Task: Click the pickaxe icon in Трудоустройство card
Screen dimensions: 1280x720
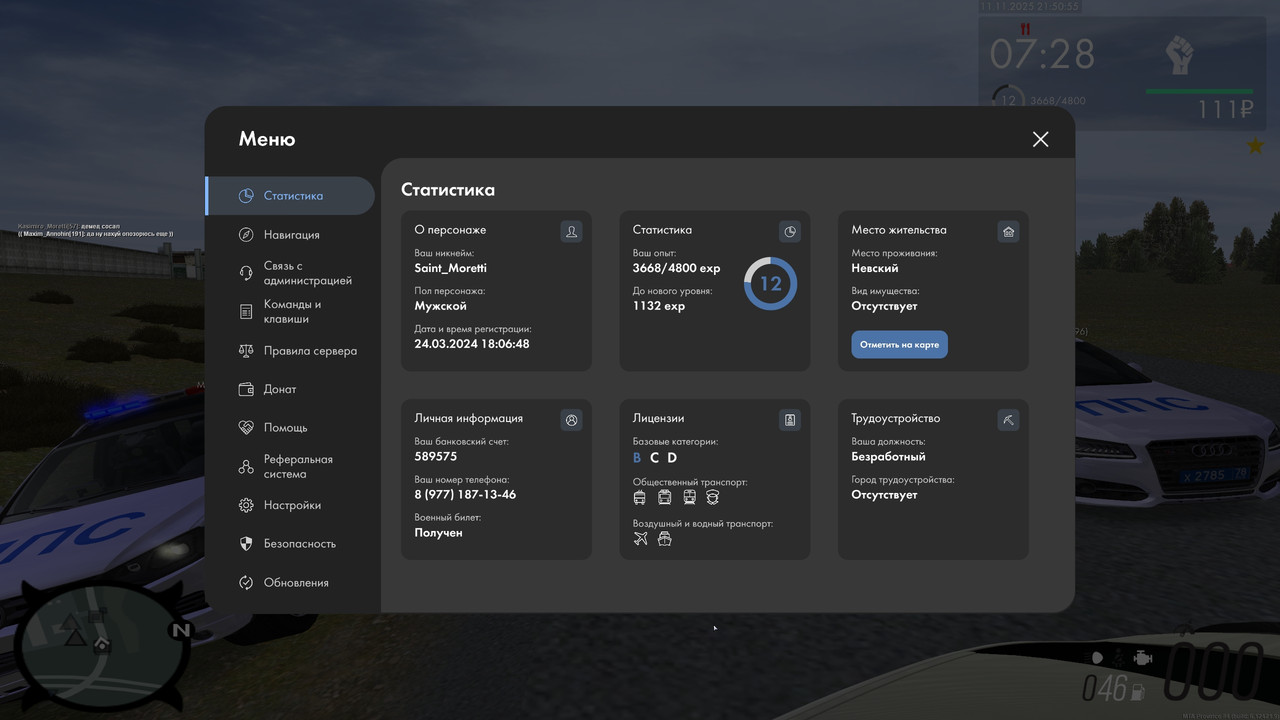Action: pos(1008,420)
